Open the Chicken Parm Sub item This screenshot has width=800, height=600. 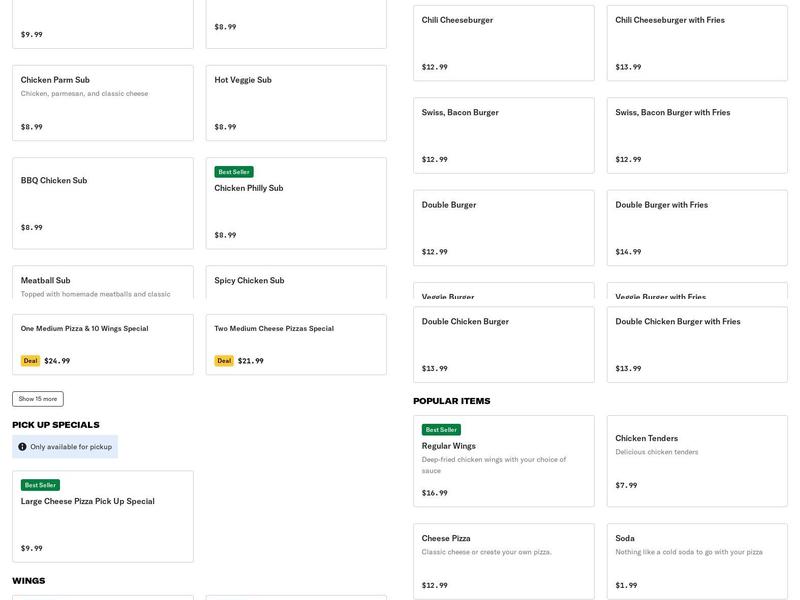click(102, 103)
